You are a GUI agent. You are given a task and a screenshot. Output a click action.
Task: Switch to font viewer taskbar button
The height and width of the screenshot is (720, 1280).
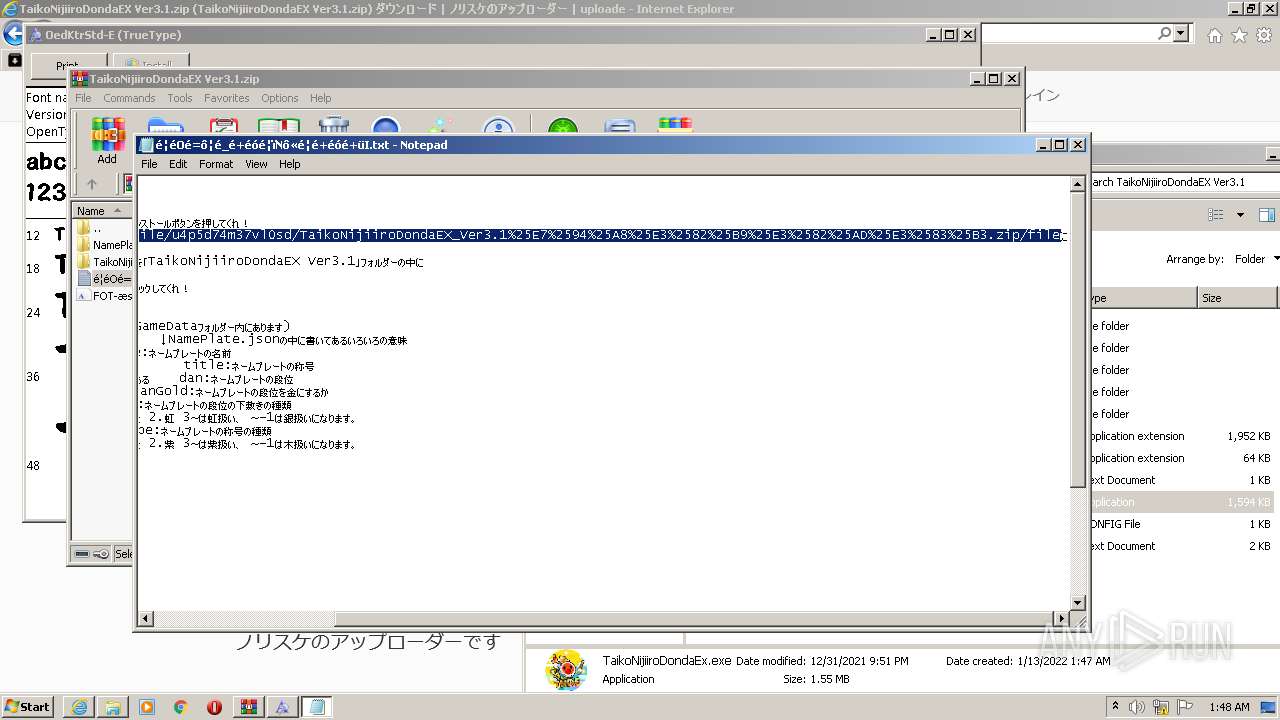pyautogui.click(x=283, y=707)
